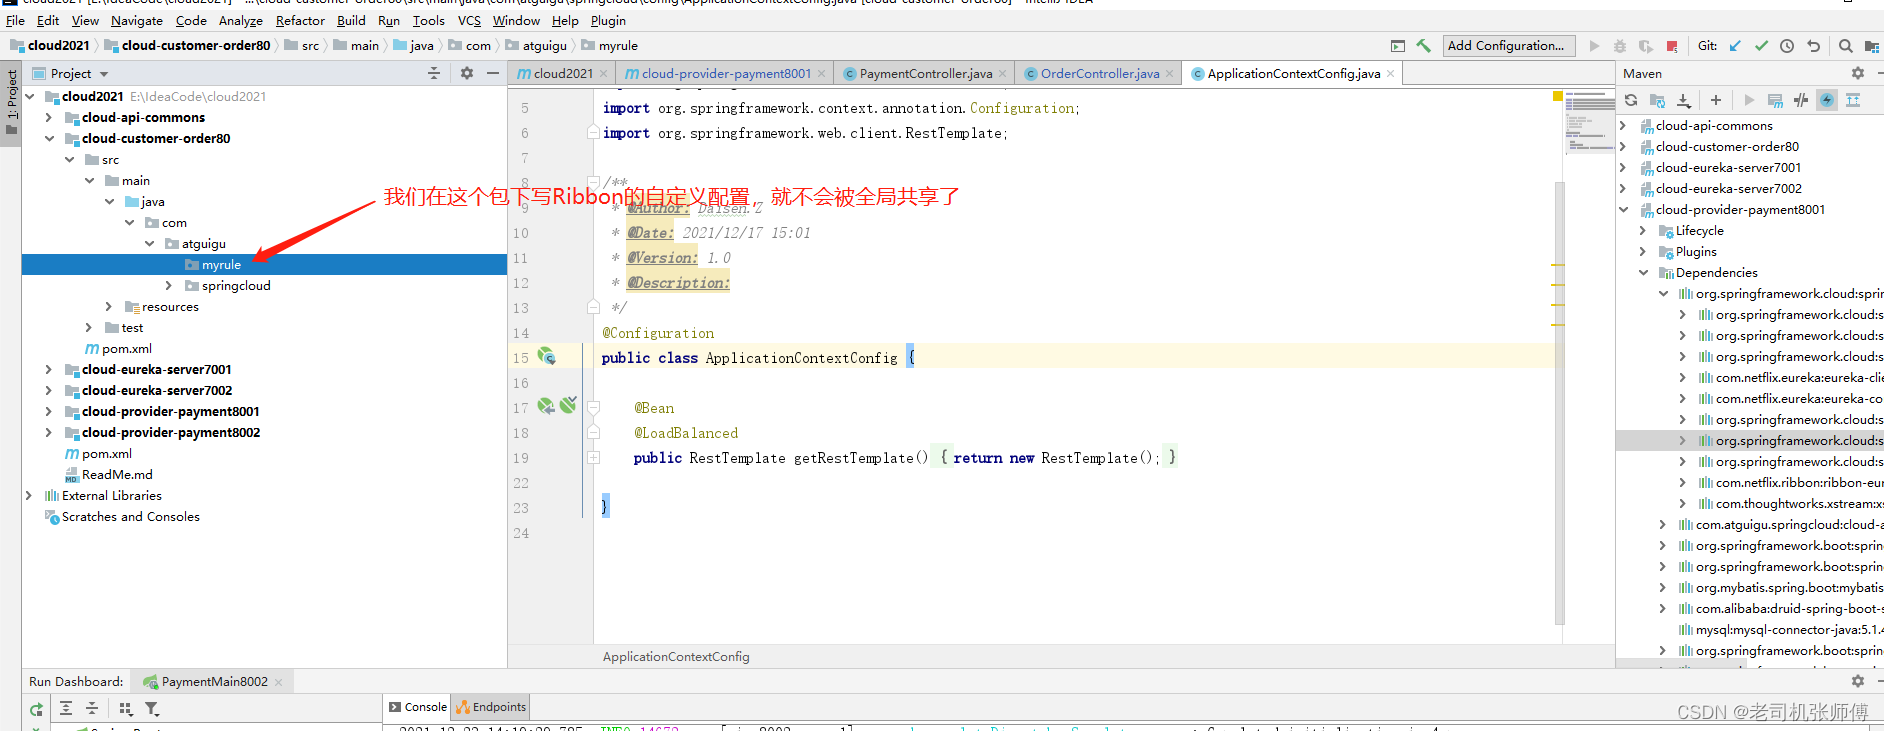1884x731 pixels.
Task: Click Rerun icon in Run Dashboard
Action: pyautogui.click(x=36, y=709)
